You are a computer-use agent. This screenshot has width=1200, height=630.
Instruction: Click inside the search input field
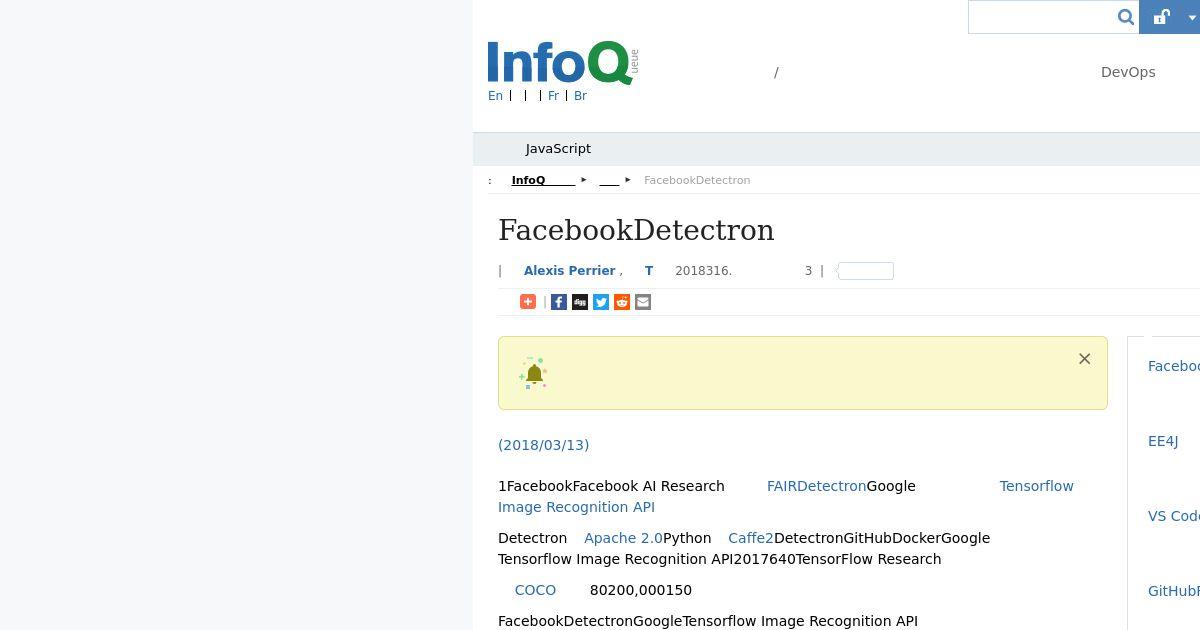click(x=1041, y=17)
